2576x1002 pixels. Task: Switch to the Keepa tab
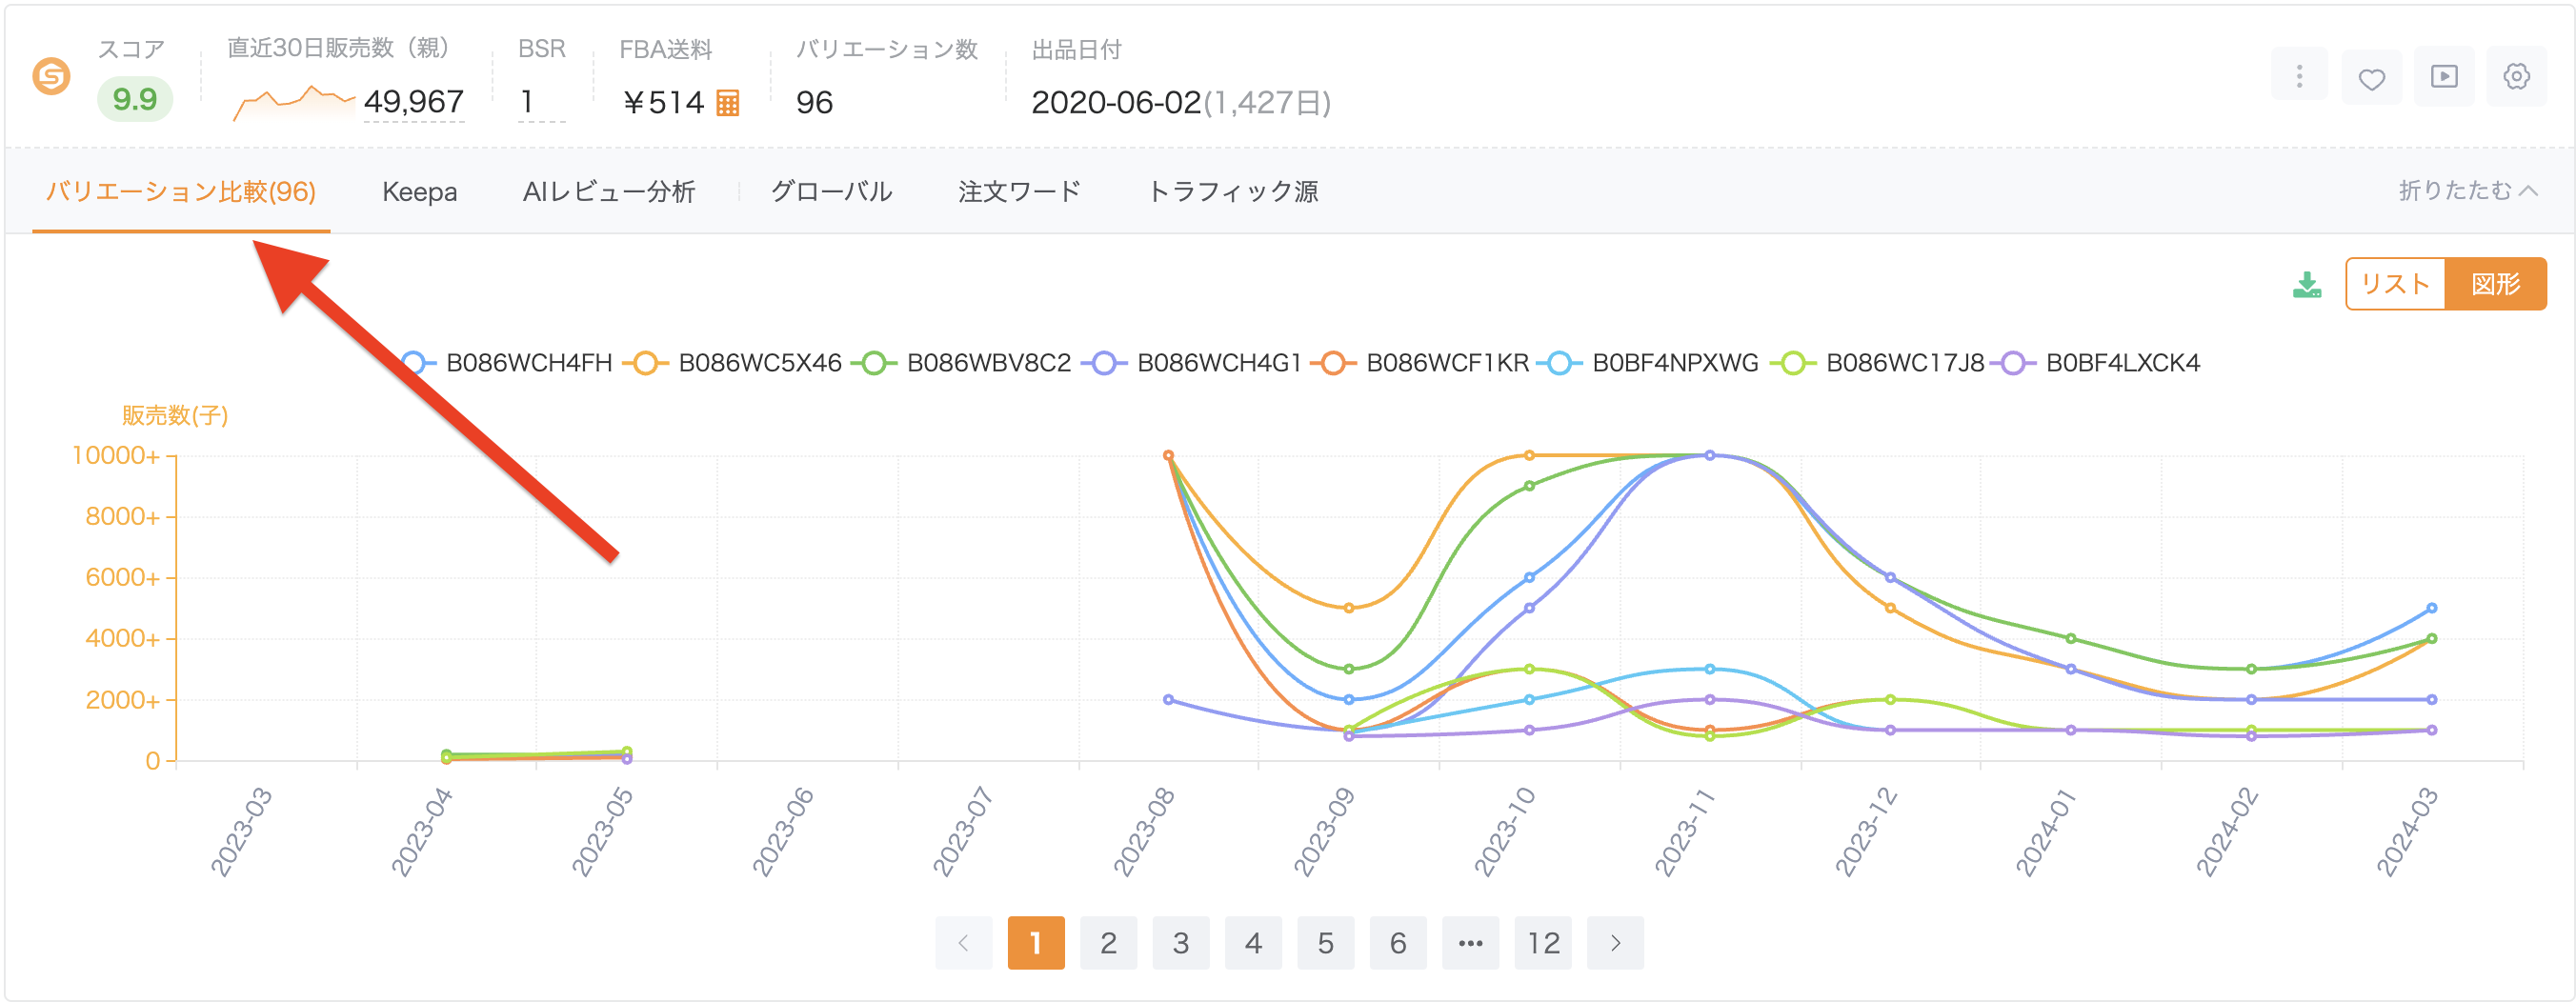(x=419, y=191)
